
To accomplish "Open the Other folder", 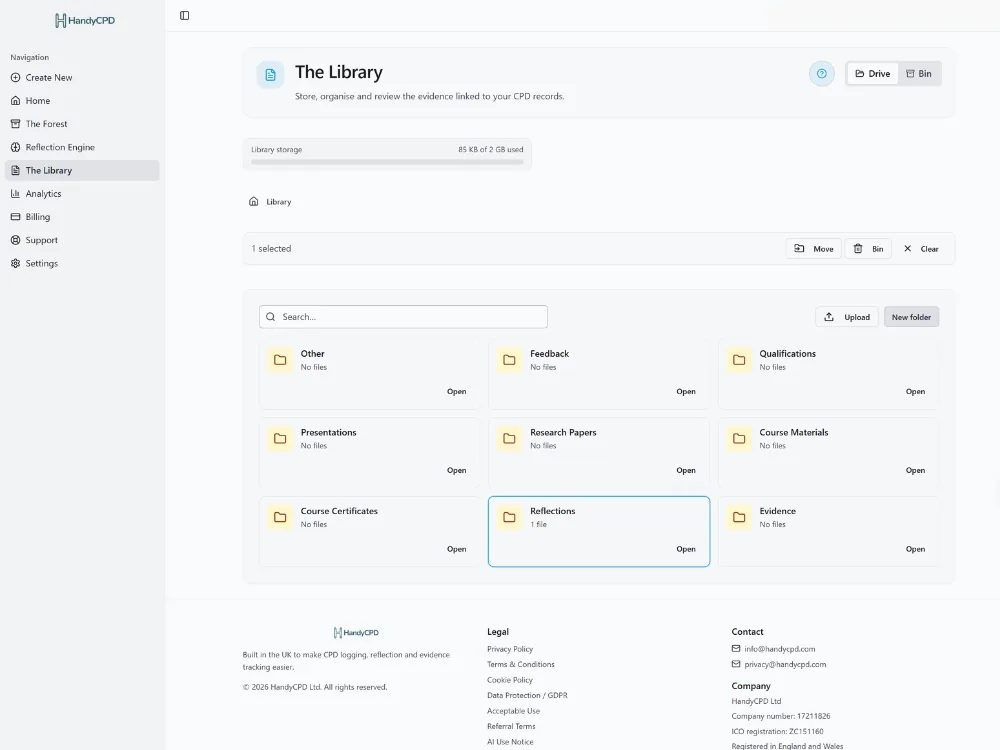I will pyautogui.click(x=456, y=392).
